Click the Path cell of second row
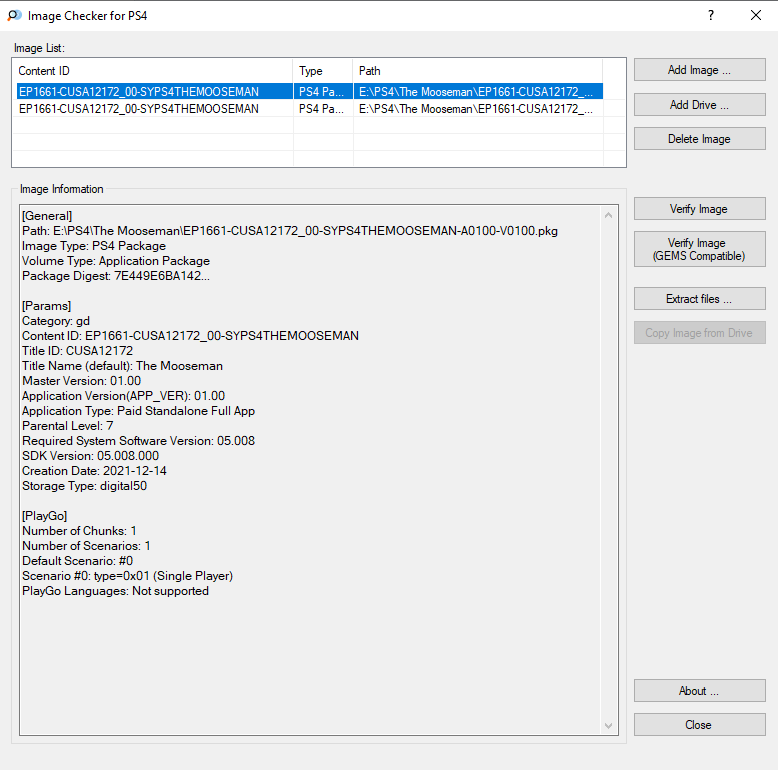The image size is (778, 770). click(x=477, y=109)
